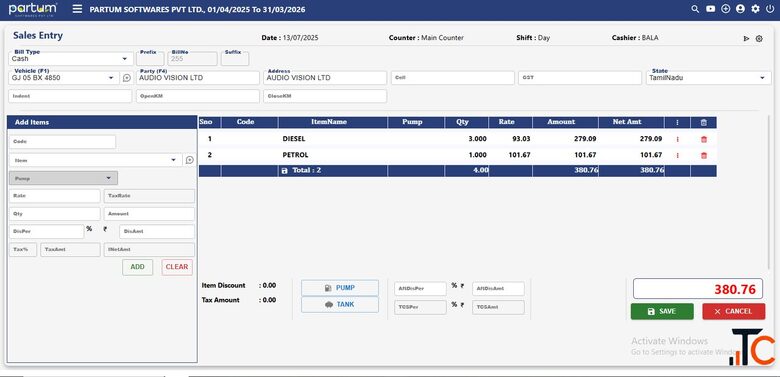This screenshot has height=377, width=780.
Task: Click the Rate input field
Action: [x=55, y=196]
